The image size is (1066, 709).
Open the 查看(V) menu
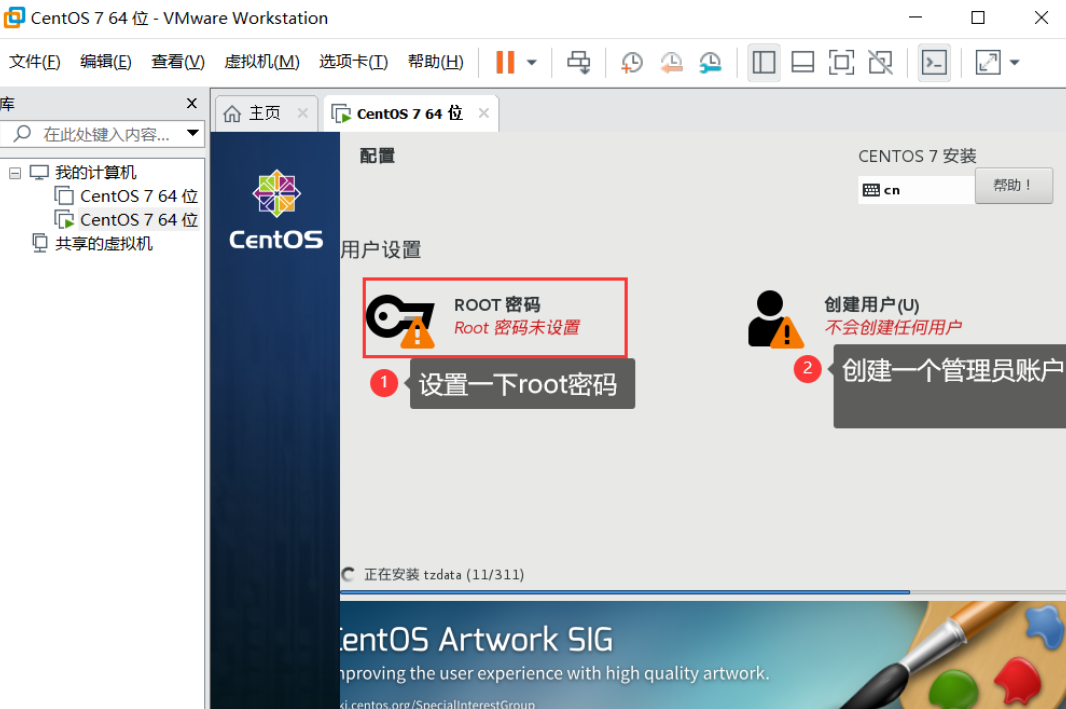click(x=177, y=62)
